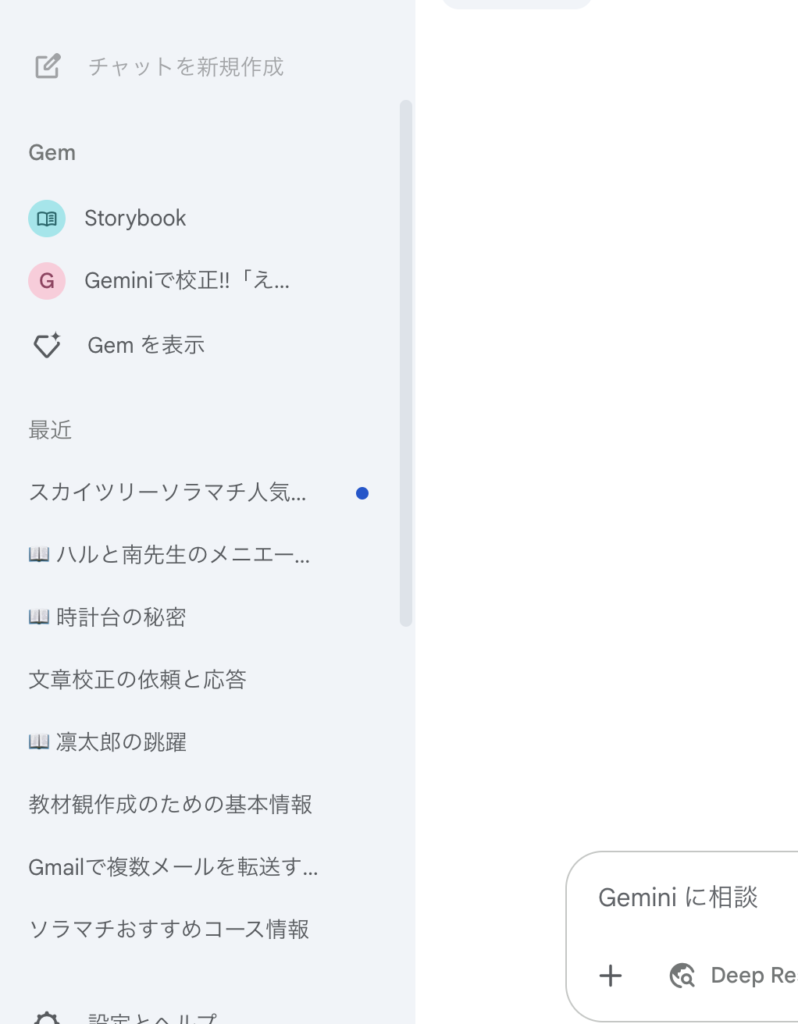The image size is (798, 1024).
Task: Click the pink G gem avatar
Action: 46,281
